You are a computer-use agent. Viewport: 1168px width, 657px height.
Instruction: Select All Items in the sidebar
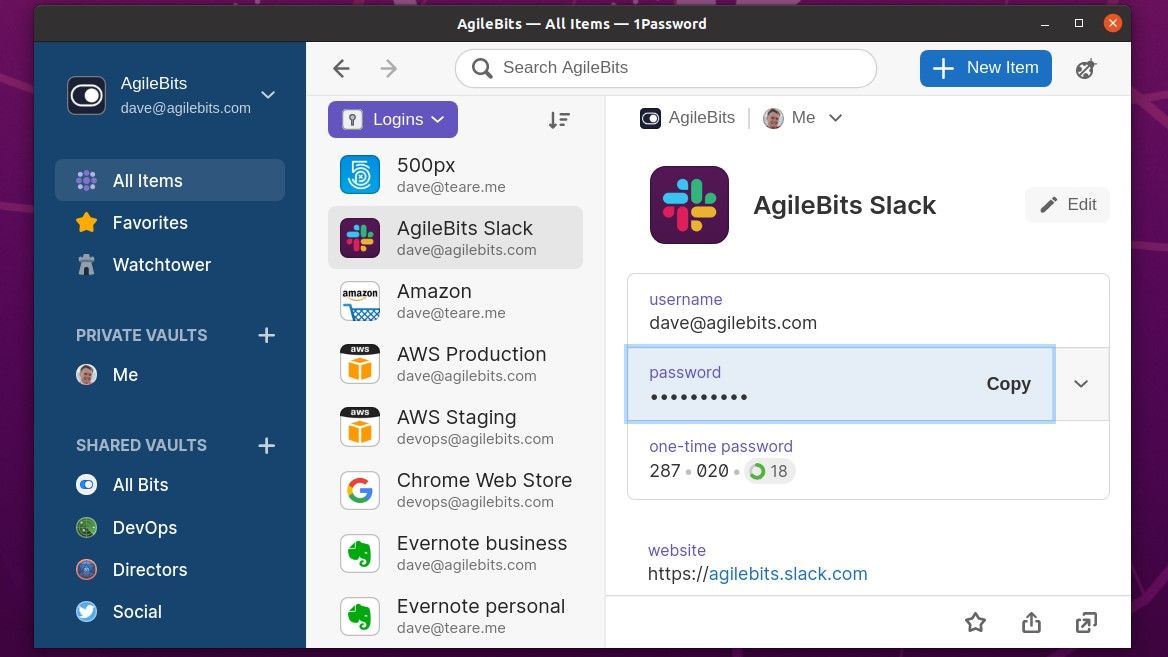(x=170, y=180)
